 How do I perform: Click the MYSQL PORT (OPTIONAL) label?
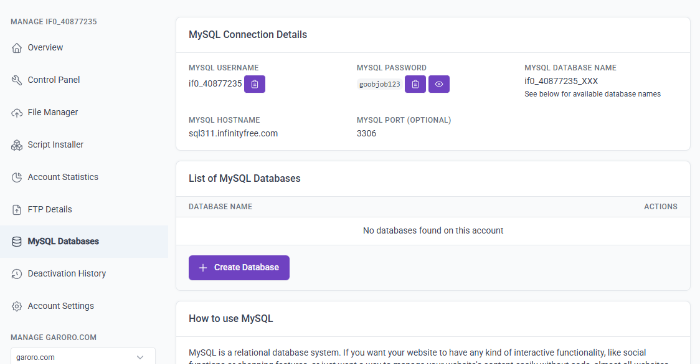click(x=404, y=120)
